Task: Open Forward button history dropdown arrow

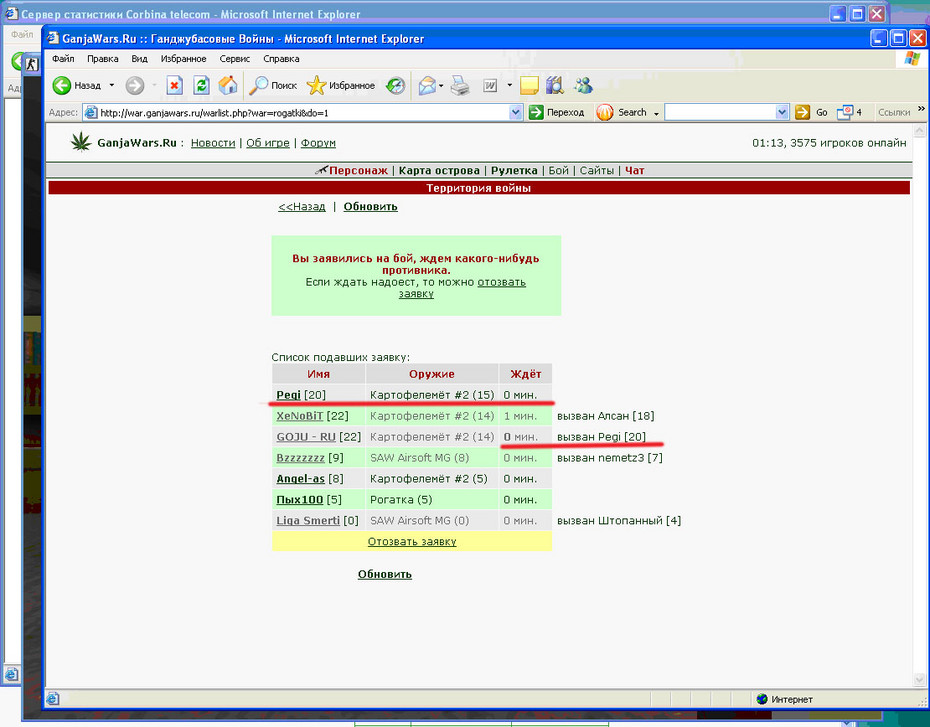Action: coord(154,85)
